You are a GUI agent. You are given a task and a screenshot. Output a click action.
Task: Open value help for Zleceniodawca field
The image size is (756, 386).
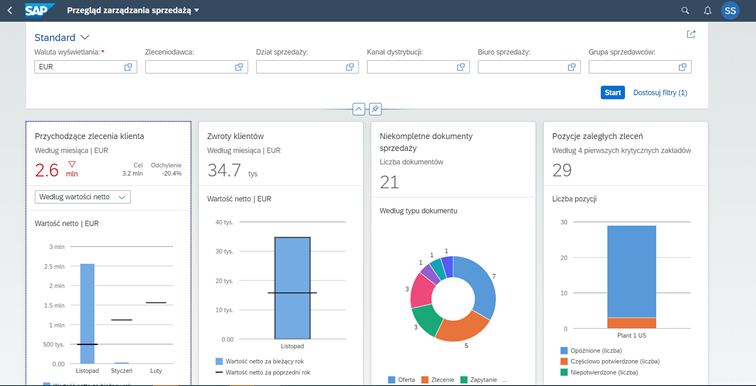click(x=239, y=67)
